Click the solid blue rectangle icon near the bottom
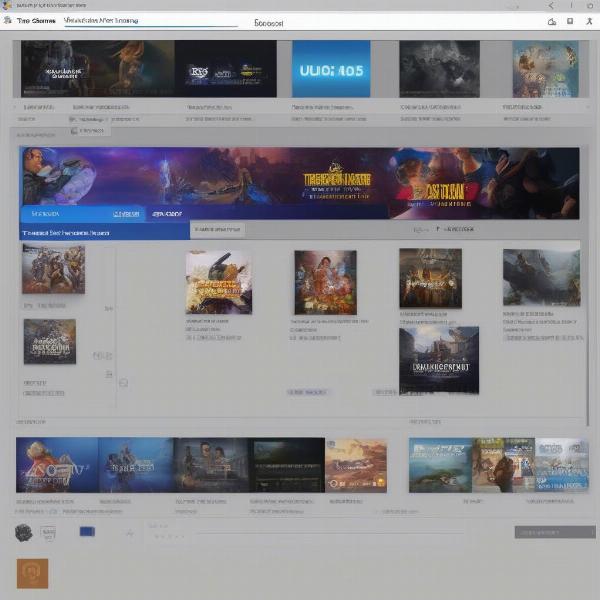The width and height of the screenshot is (600, 600). [87, 532]
